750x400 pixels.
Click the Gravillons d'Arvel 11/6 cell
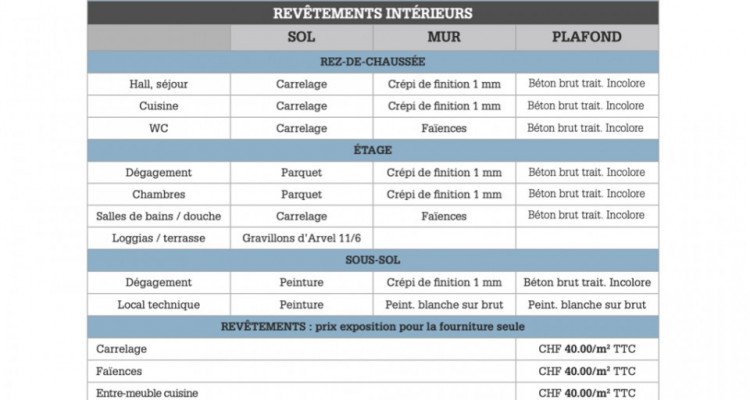301,238
